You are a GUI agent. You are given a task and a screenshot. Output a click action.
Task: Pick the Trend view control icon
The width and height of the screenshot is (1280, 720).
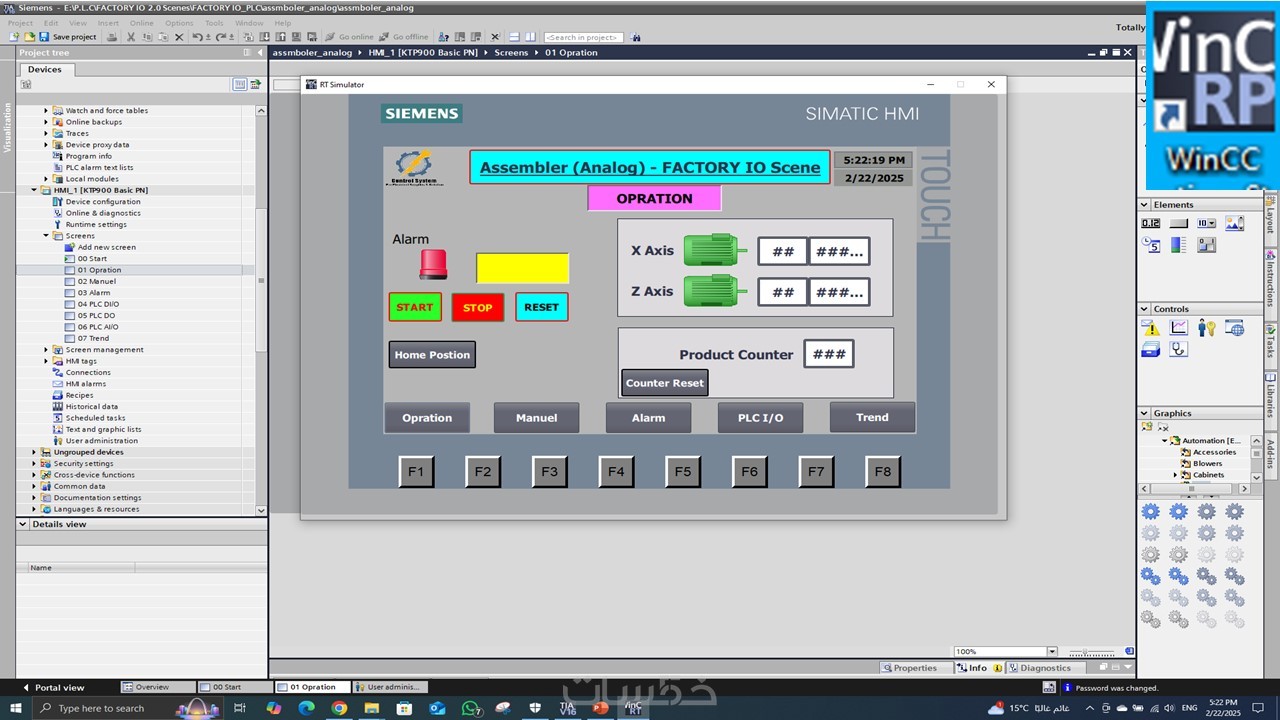[x=1179, y=328]
